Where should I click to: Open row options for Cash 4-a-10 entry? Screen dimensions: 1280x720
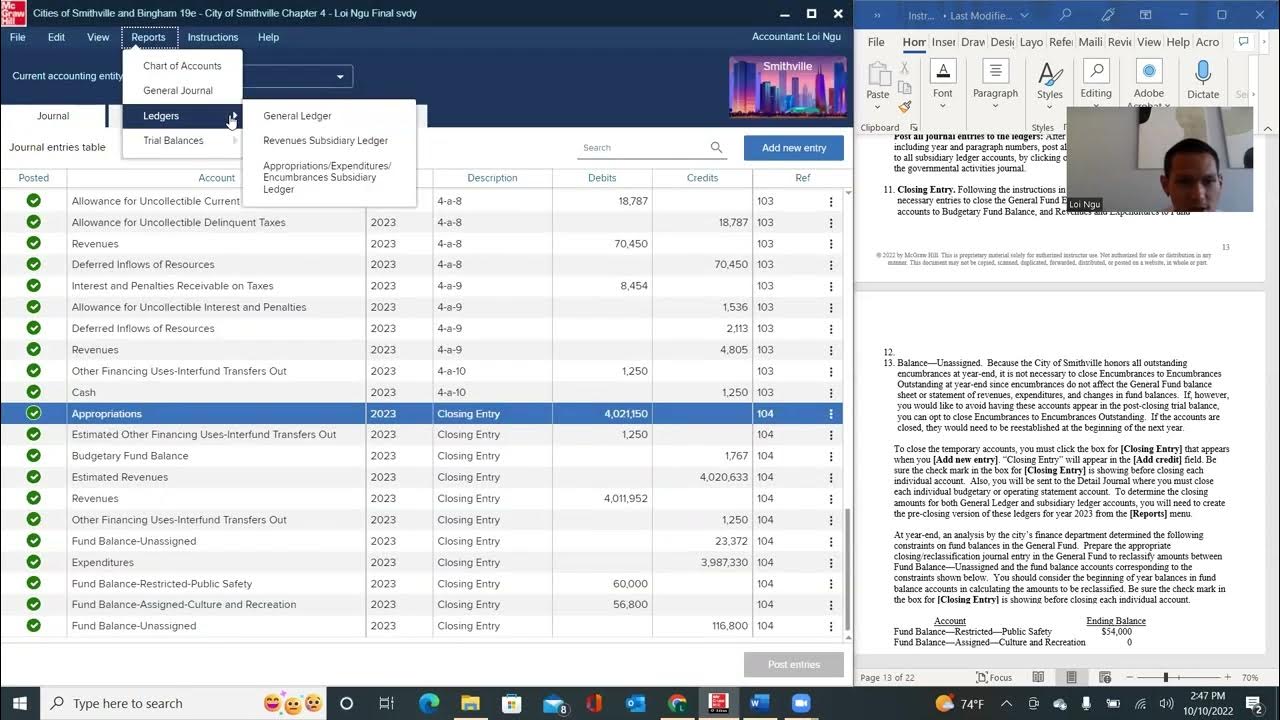coord(830,392)
